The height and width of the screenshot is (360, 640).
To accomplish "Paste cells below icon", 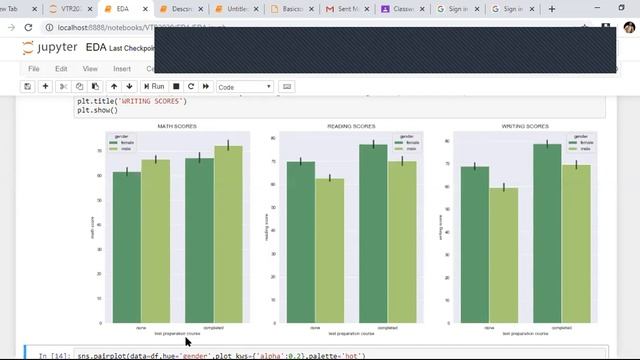I will (x=95, y=87).
